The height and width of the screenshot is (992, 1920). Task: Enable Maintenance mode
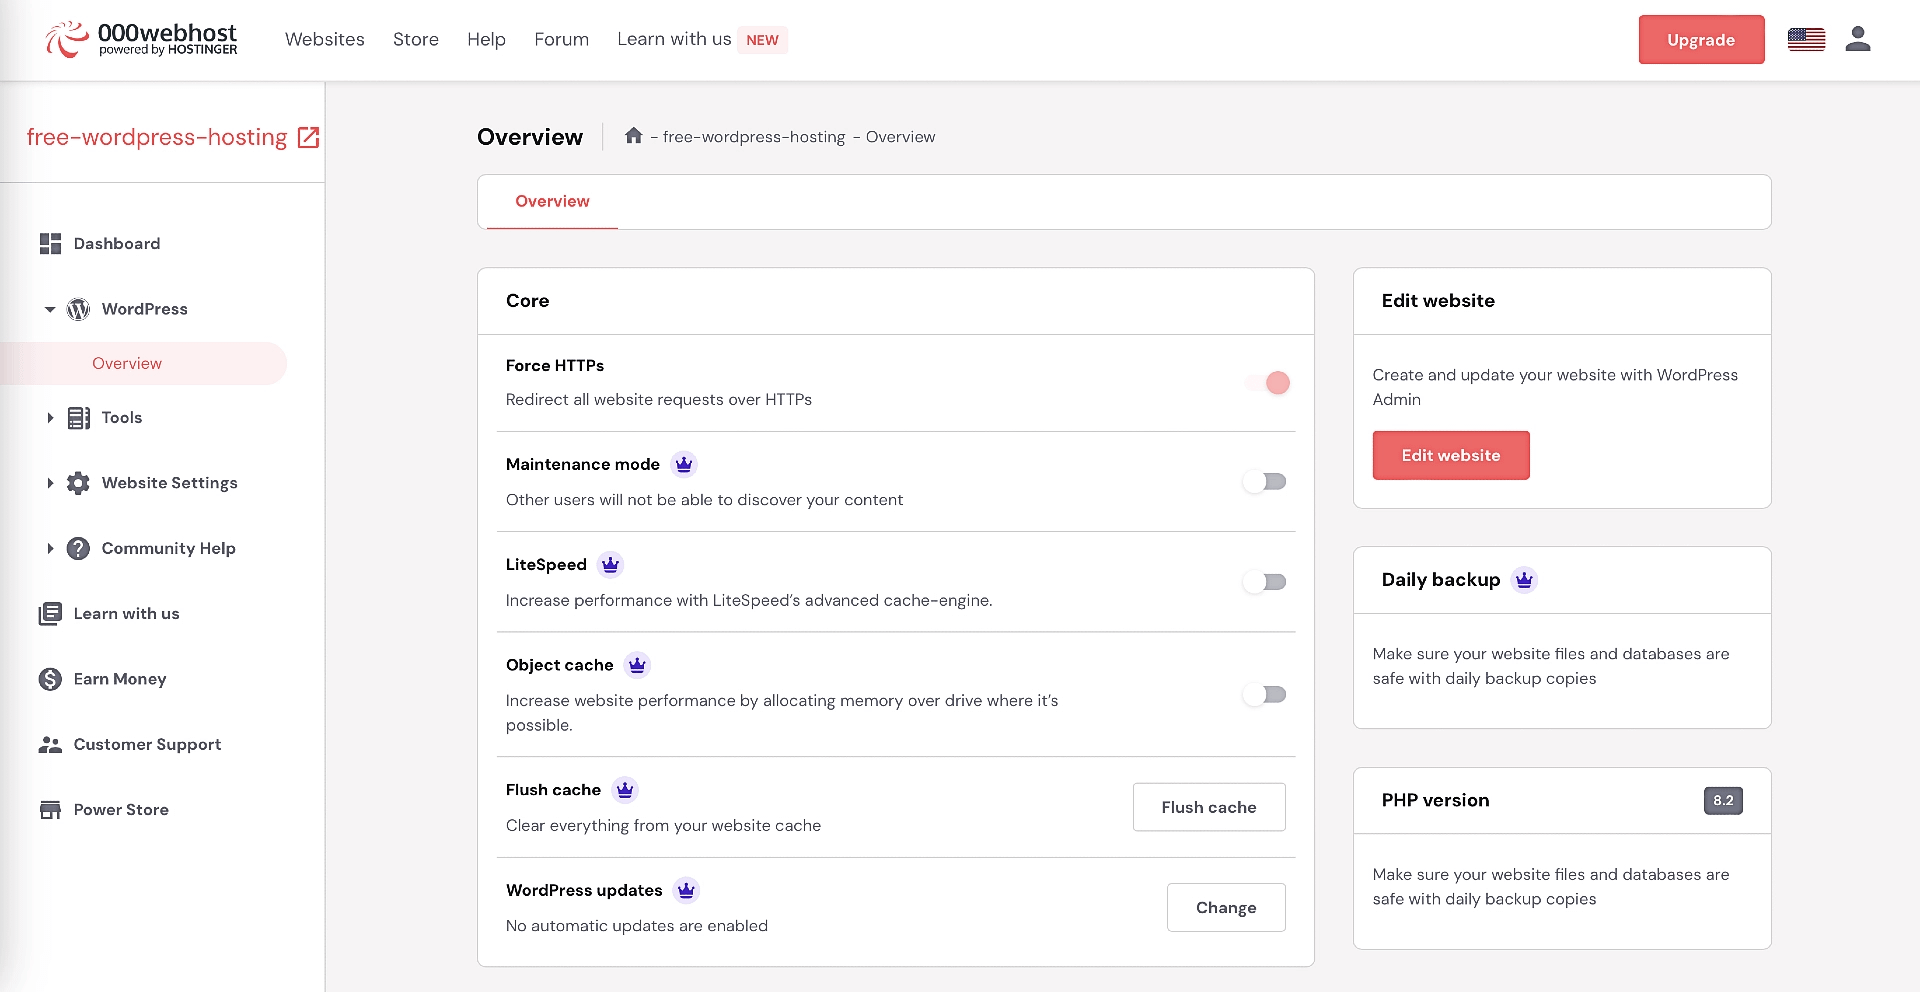click(1265, 481)
